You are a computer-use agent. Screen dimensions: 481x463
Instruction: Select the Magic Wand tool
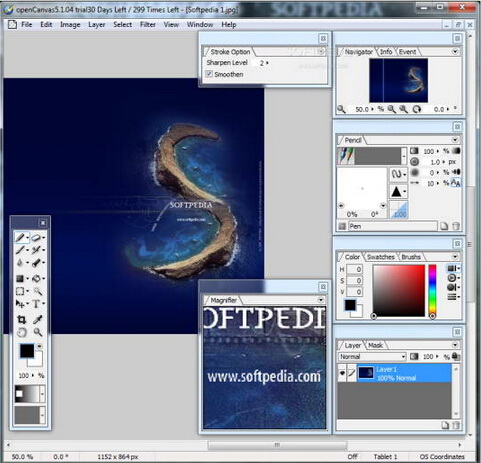(38, 291)
